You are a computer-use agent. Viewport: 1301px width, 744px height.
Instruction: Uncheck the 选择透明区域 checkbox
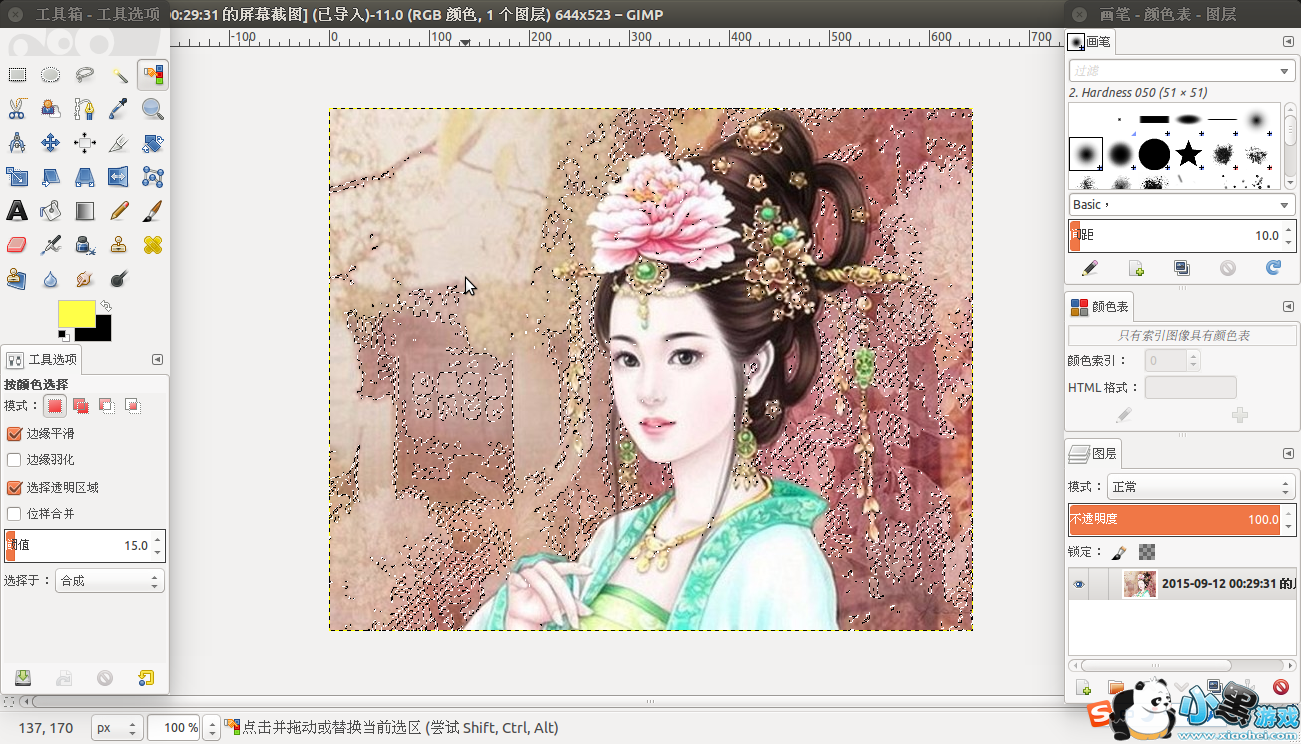click(x=14, y=488)
